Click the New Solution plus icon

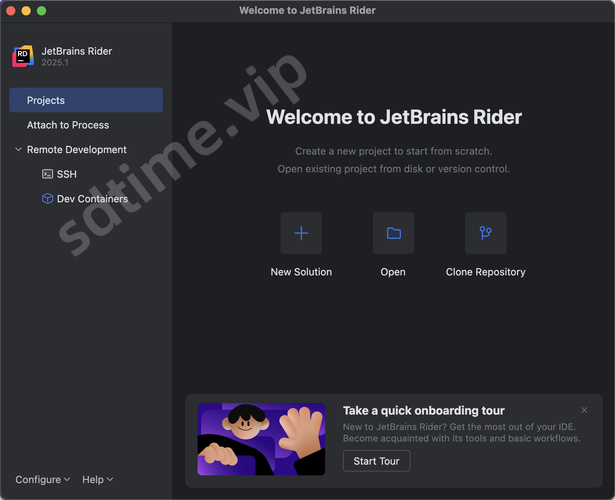click(x=301, y=233)
